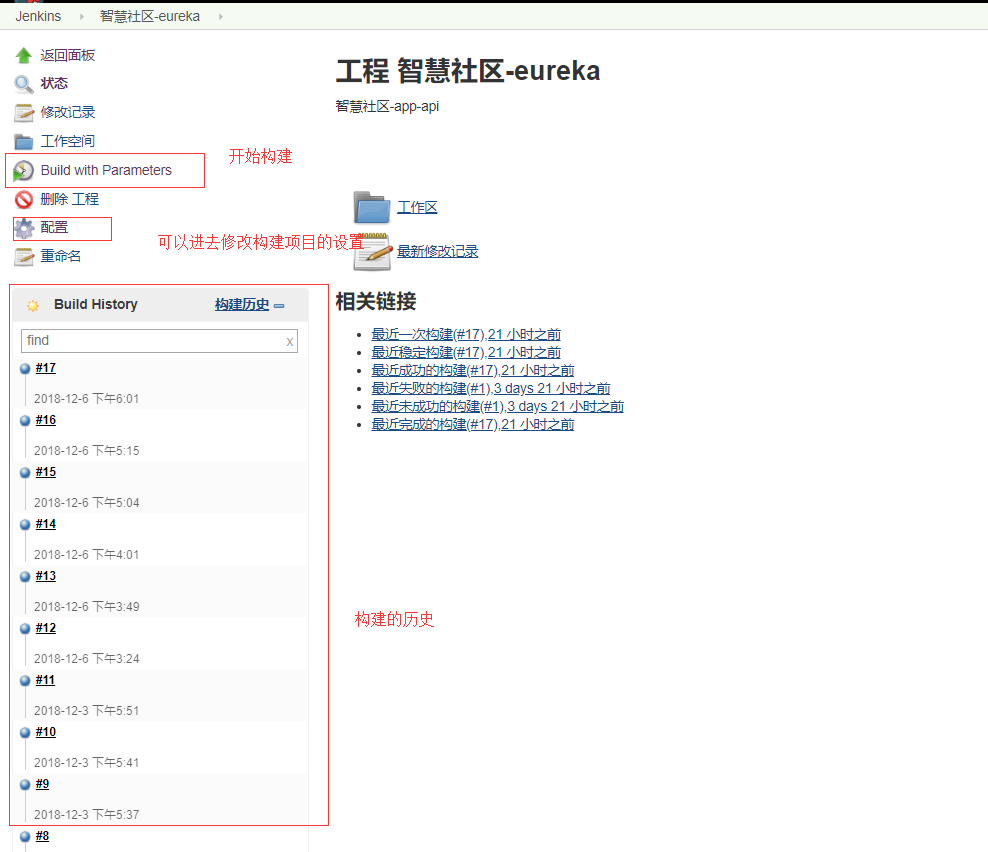The image size is (988, 852).
Task: Open 最近失败的构建(#1) link
Action: 491,388
